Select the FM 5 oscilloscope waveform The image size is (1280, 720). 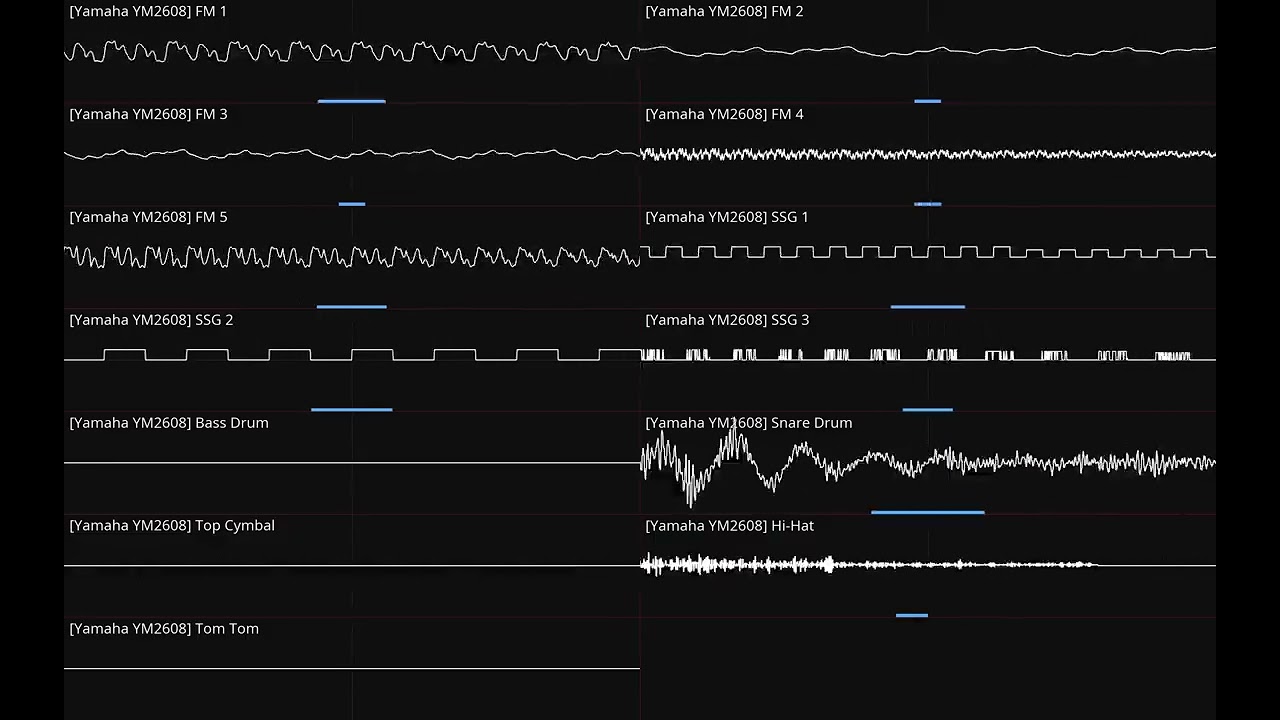click(352, 257)
